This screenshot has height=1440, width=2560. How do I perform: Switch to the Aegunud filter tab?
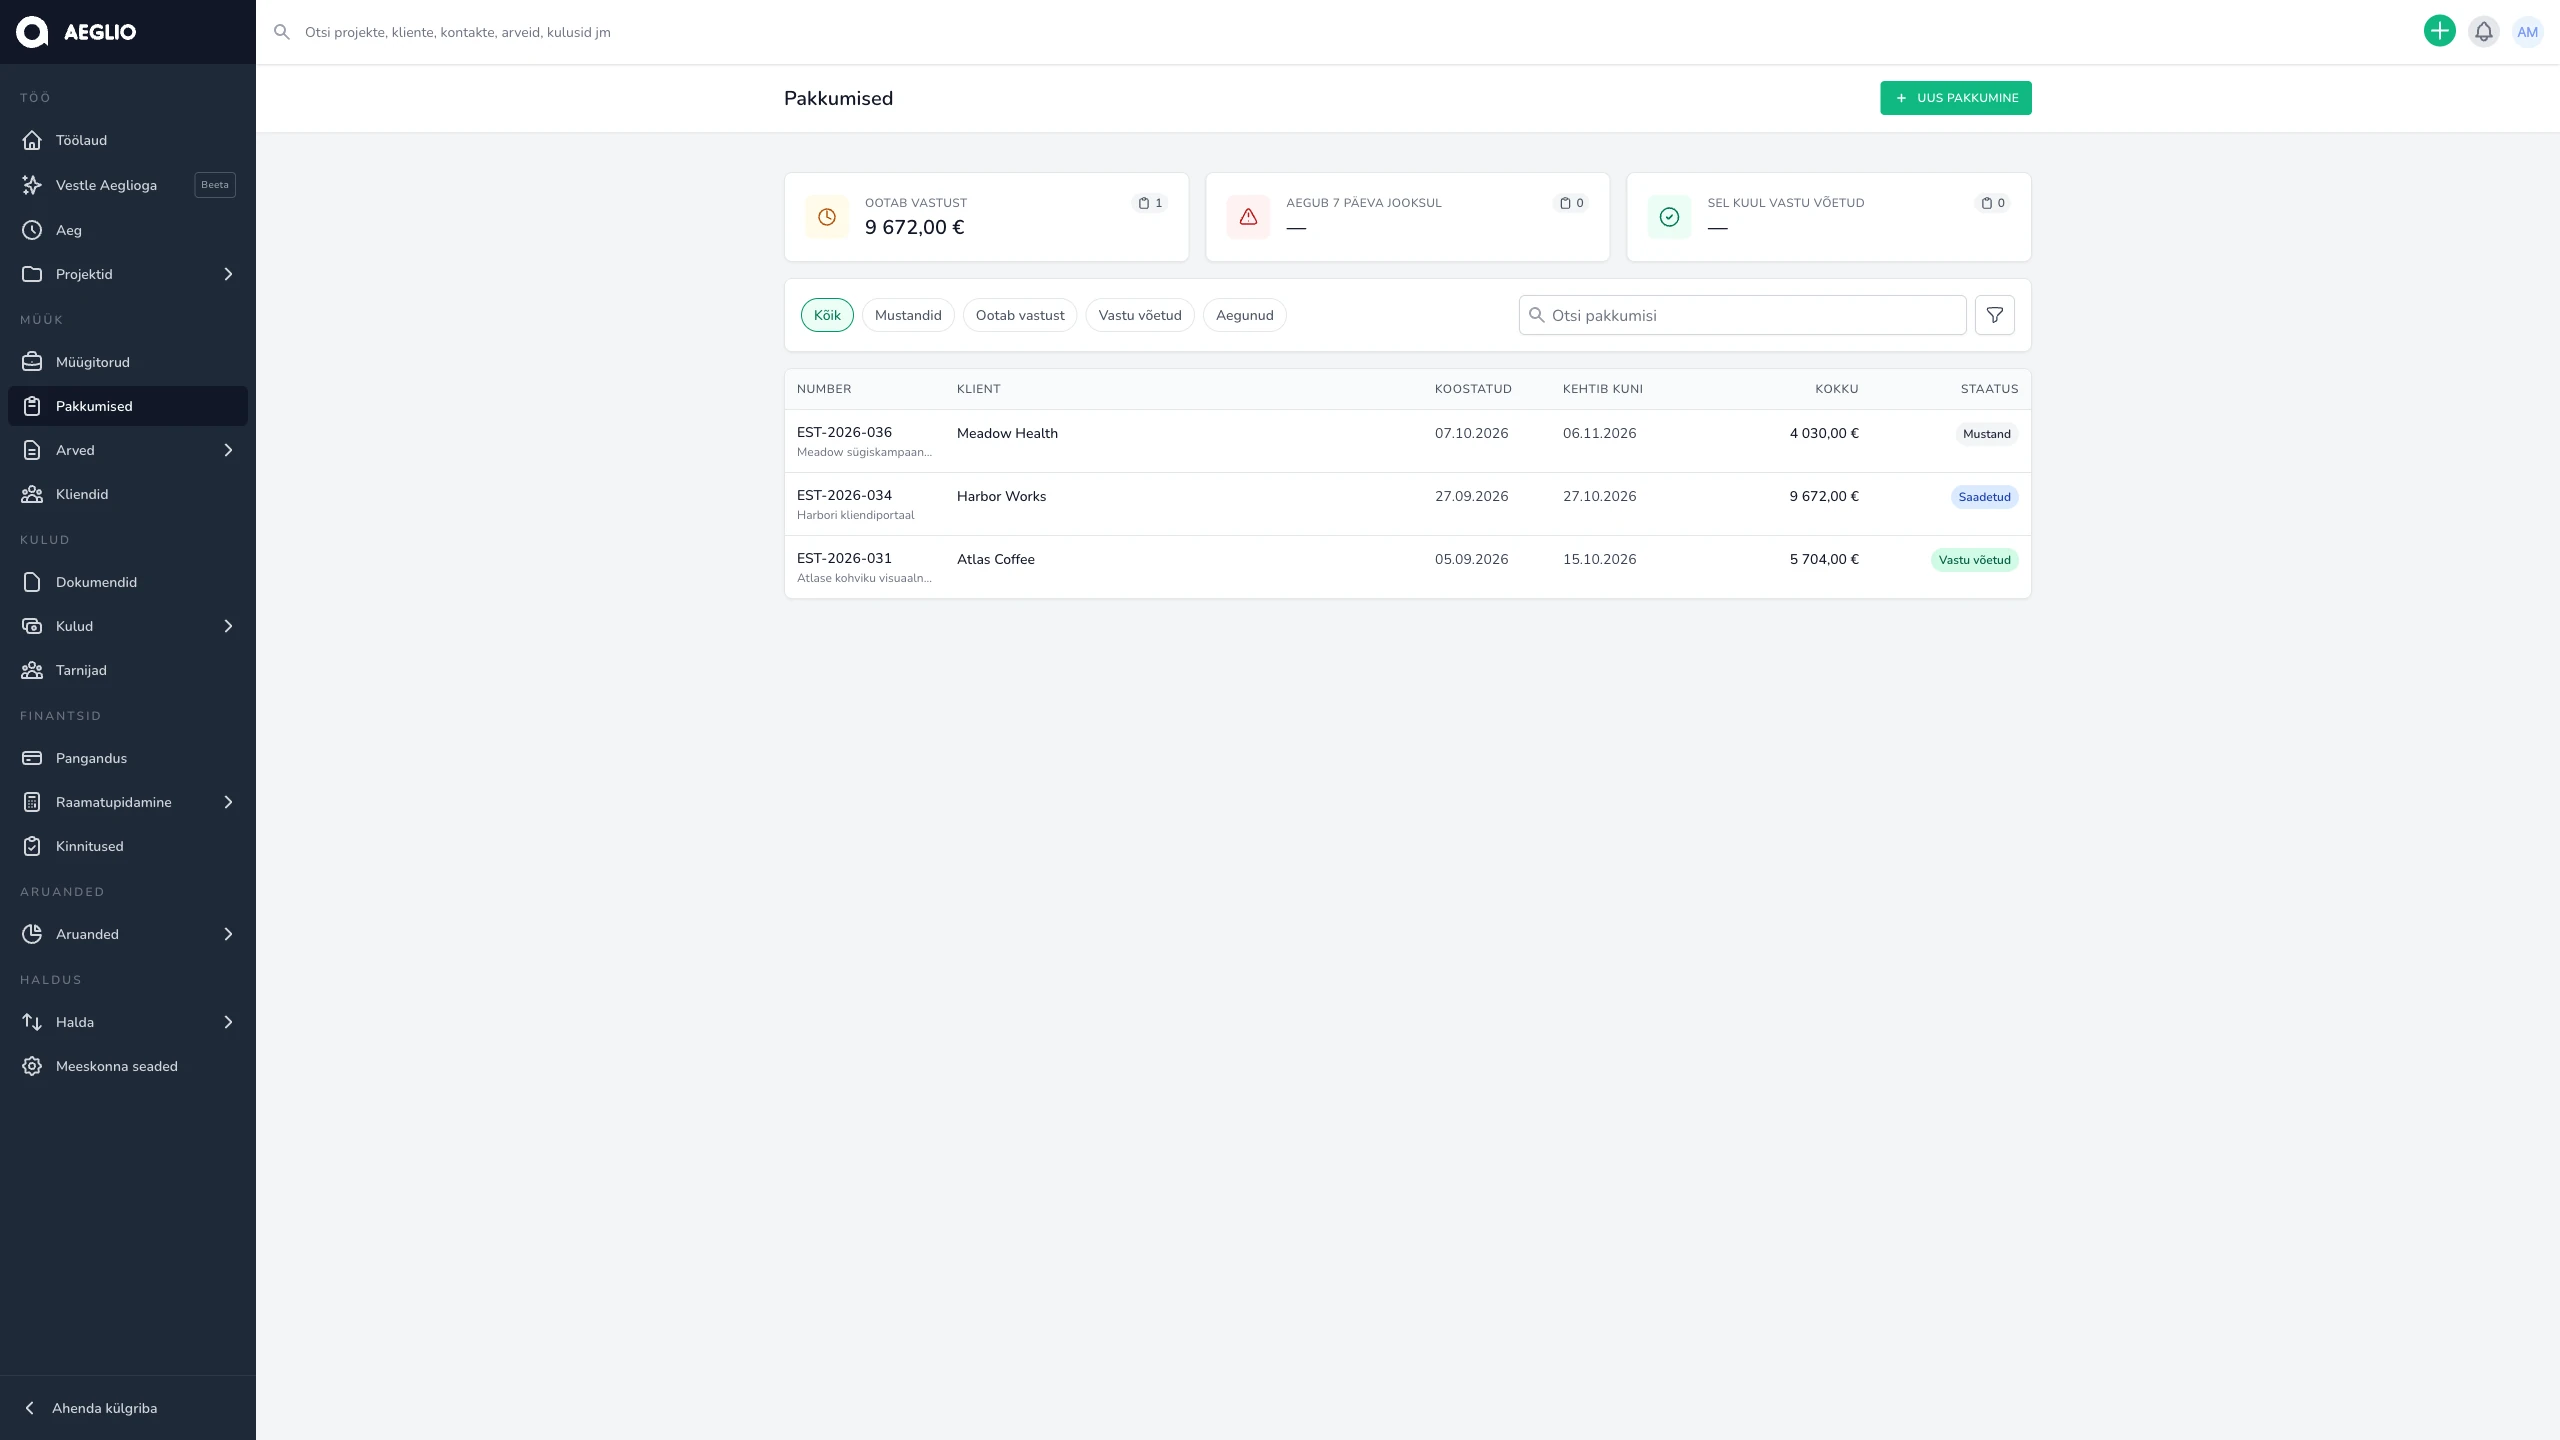[x=1245, y=315]
